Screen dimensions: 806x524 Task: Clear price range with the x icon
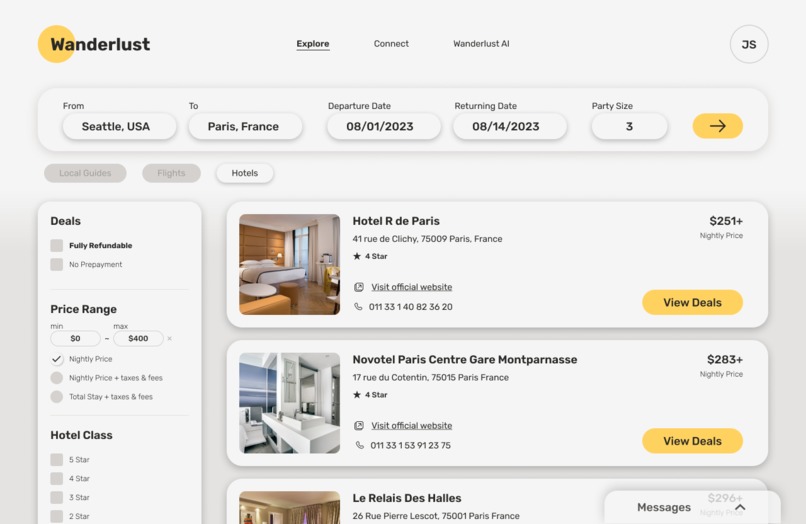click(170, 338)
